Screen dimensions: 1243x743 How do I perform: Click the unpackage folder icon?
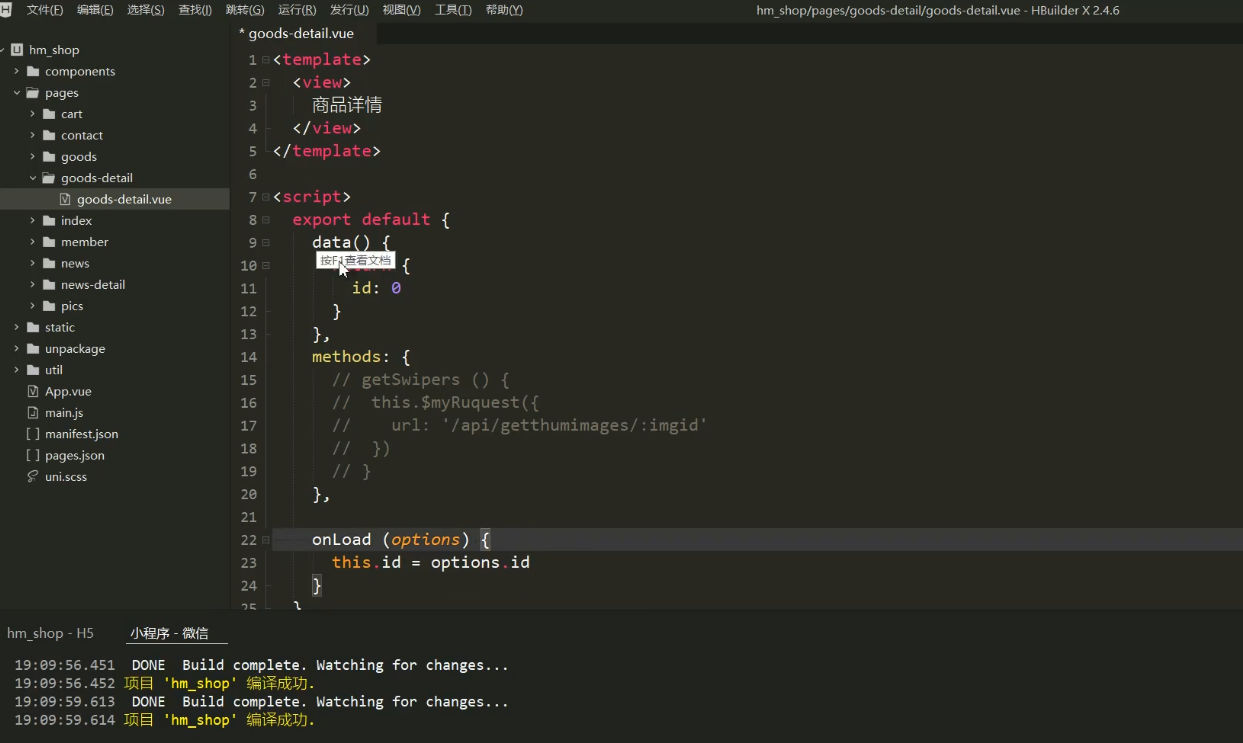coord(33,349)
